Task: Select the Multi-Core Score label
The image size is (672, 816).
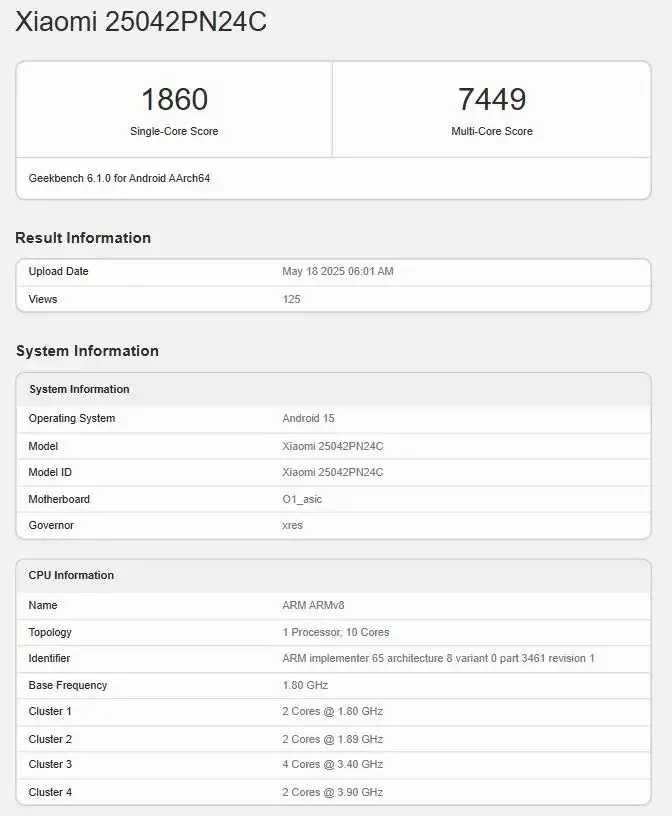Action: click(491, 131)
